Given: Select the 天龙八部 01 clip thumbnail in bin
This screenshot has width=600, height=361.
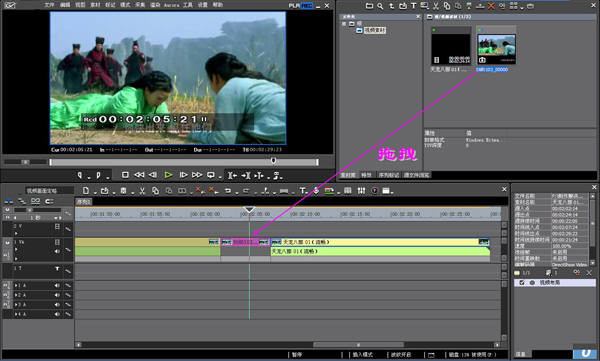Looking at the screenshot, I should (x=451, y=46).
